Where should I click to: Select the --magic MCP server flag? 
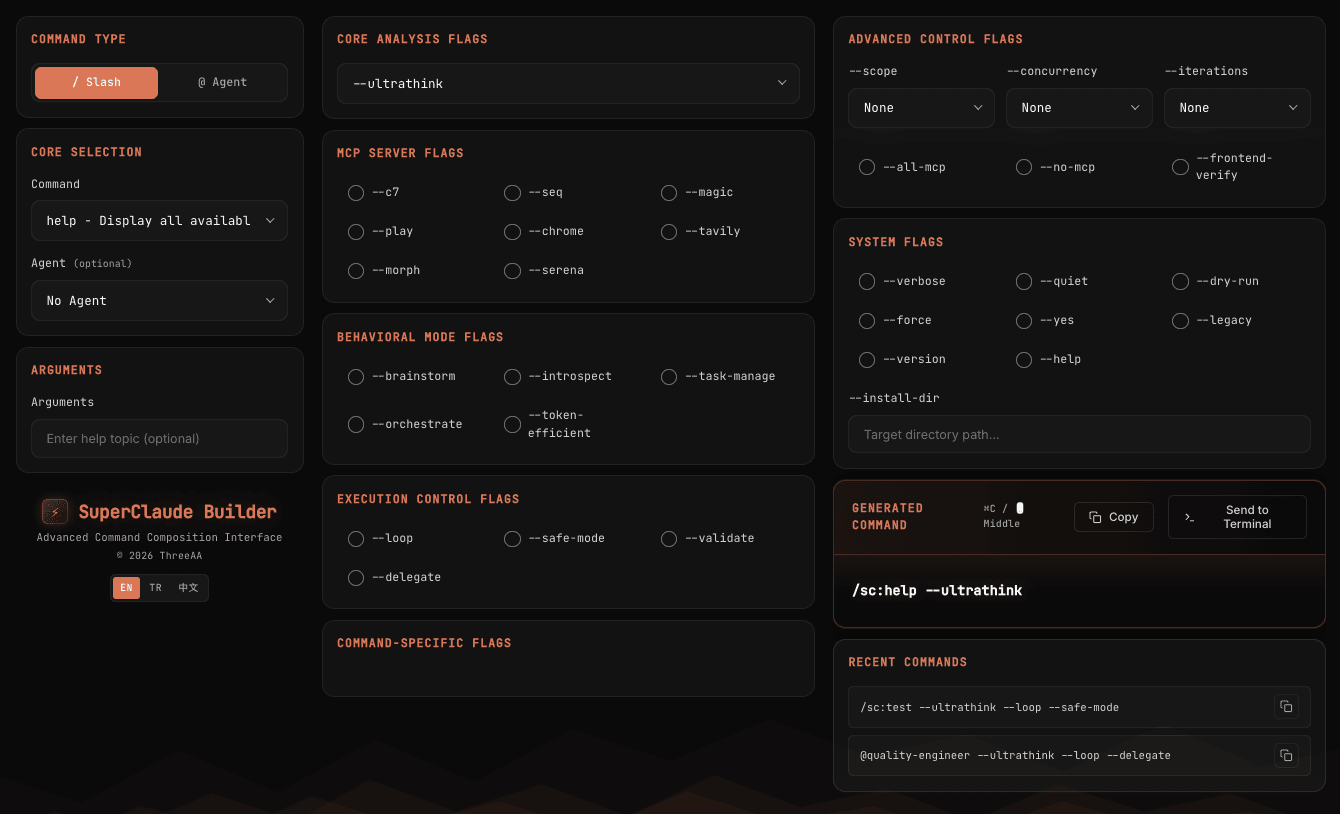click(668, 192)
